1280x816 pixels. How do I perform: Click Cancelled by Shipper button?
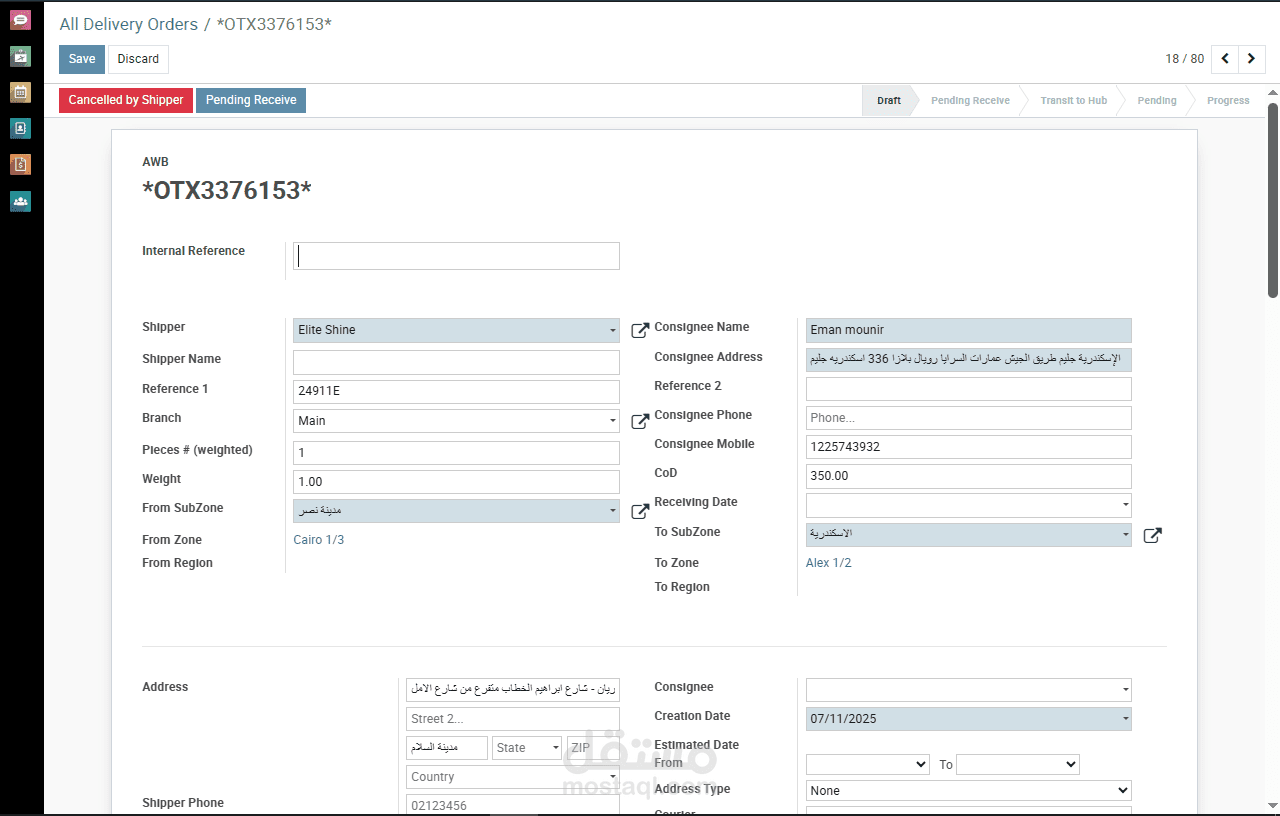click(x=126, y=100)
